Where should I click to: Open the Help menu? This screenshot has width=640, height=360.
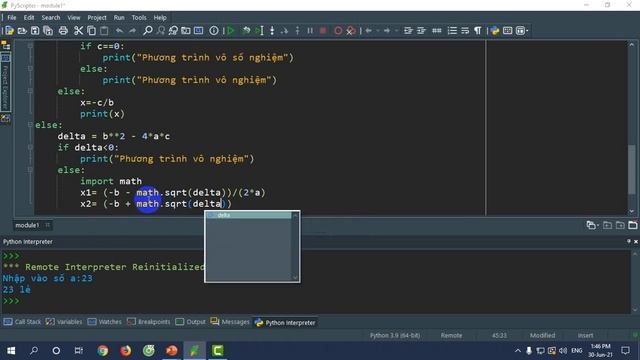coord(160,18)
